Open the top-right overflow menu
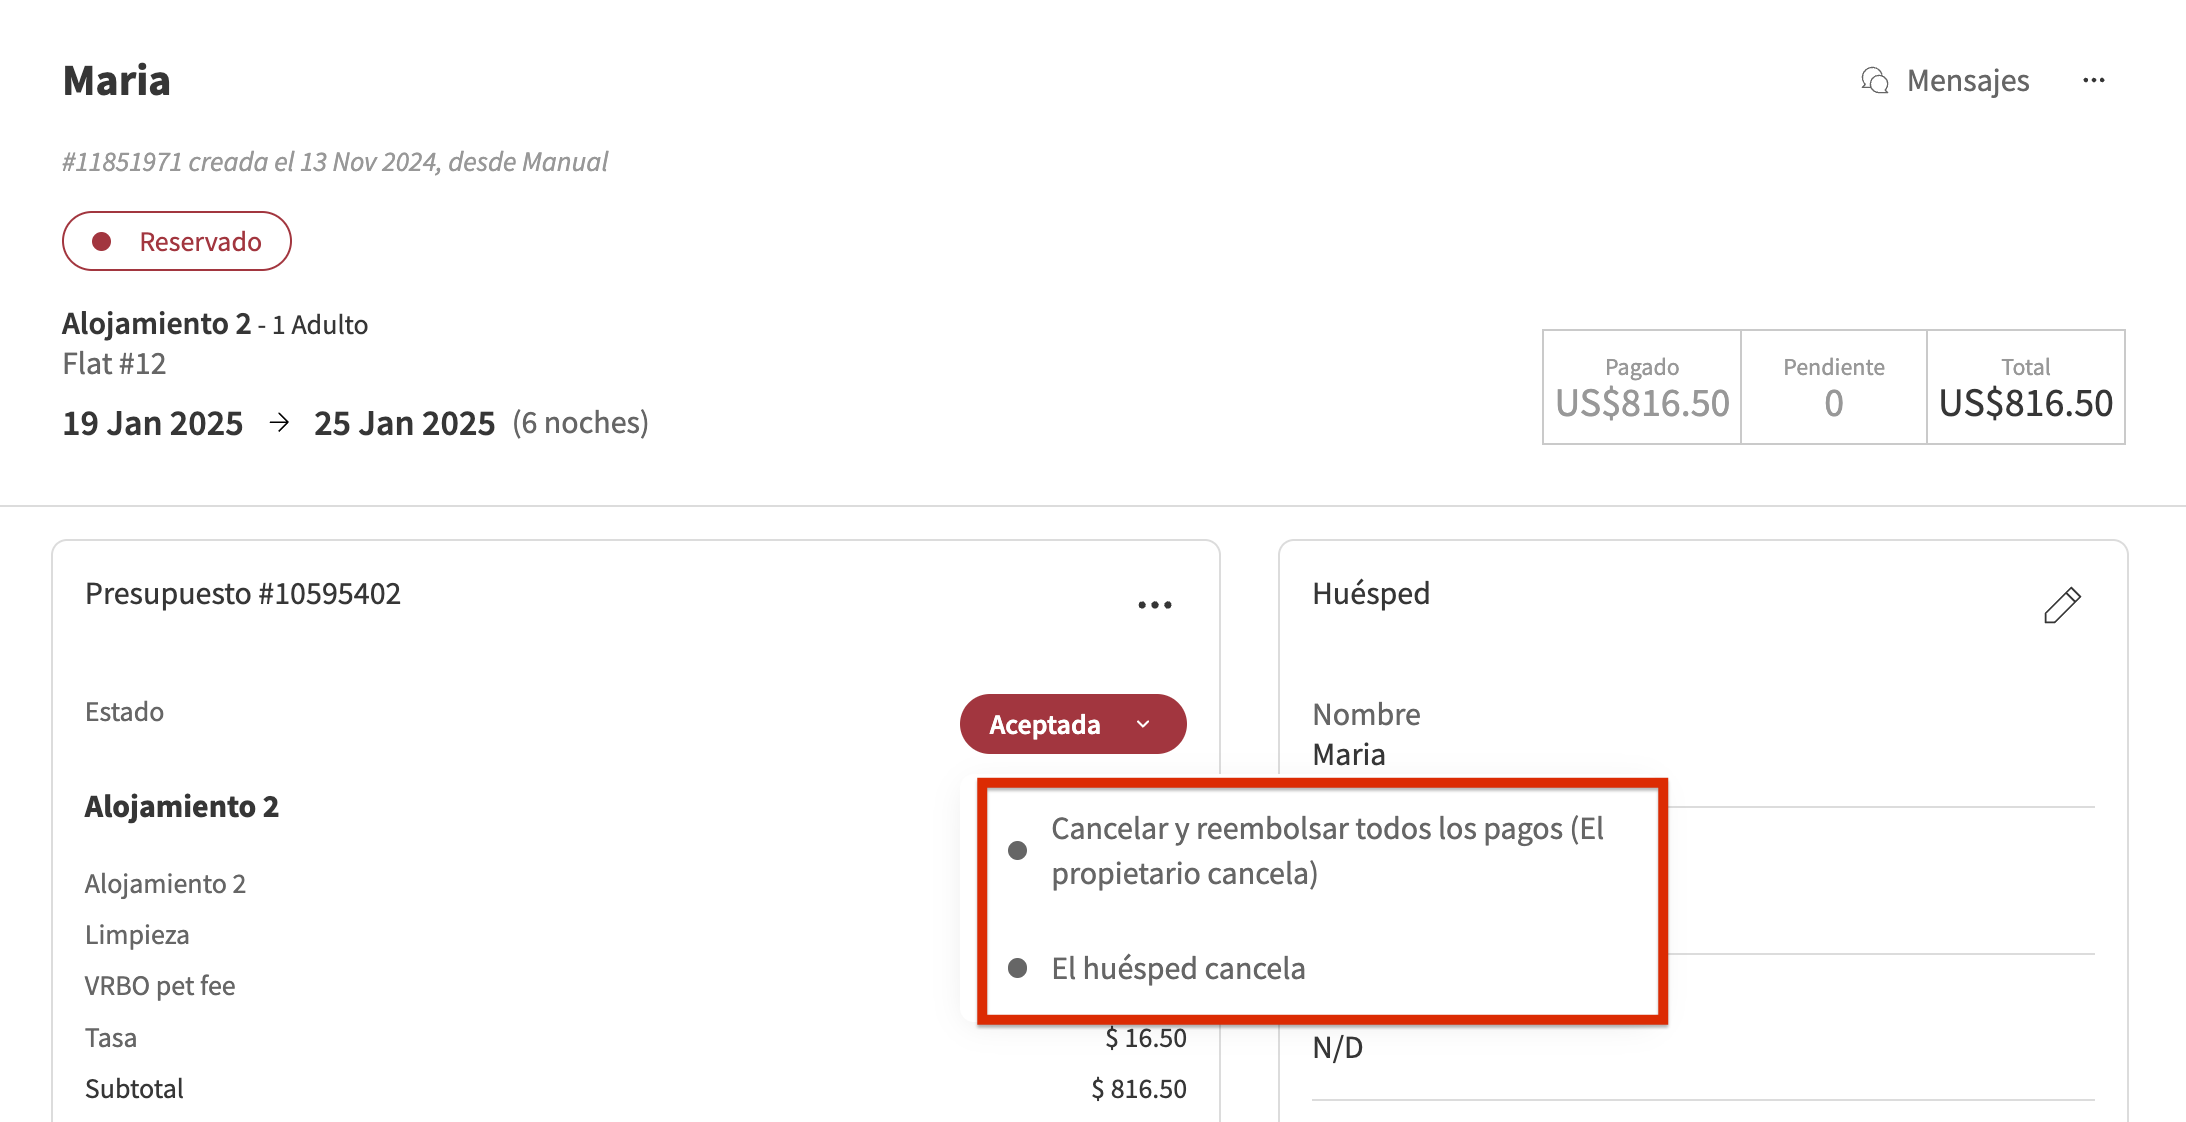Screen dimensions: 2186x1122 2094,80
